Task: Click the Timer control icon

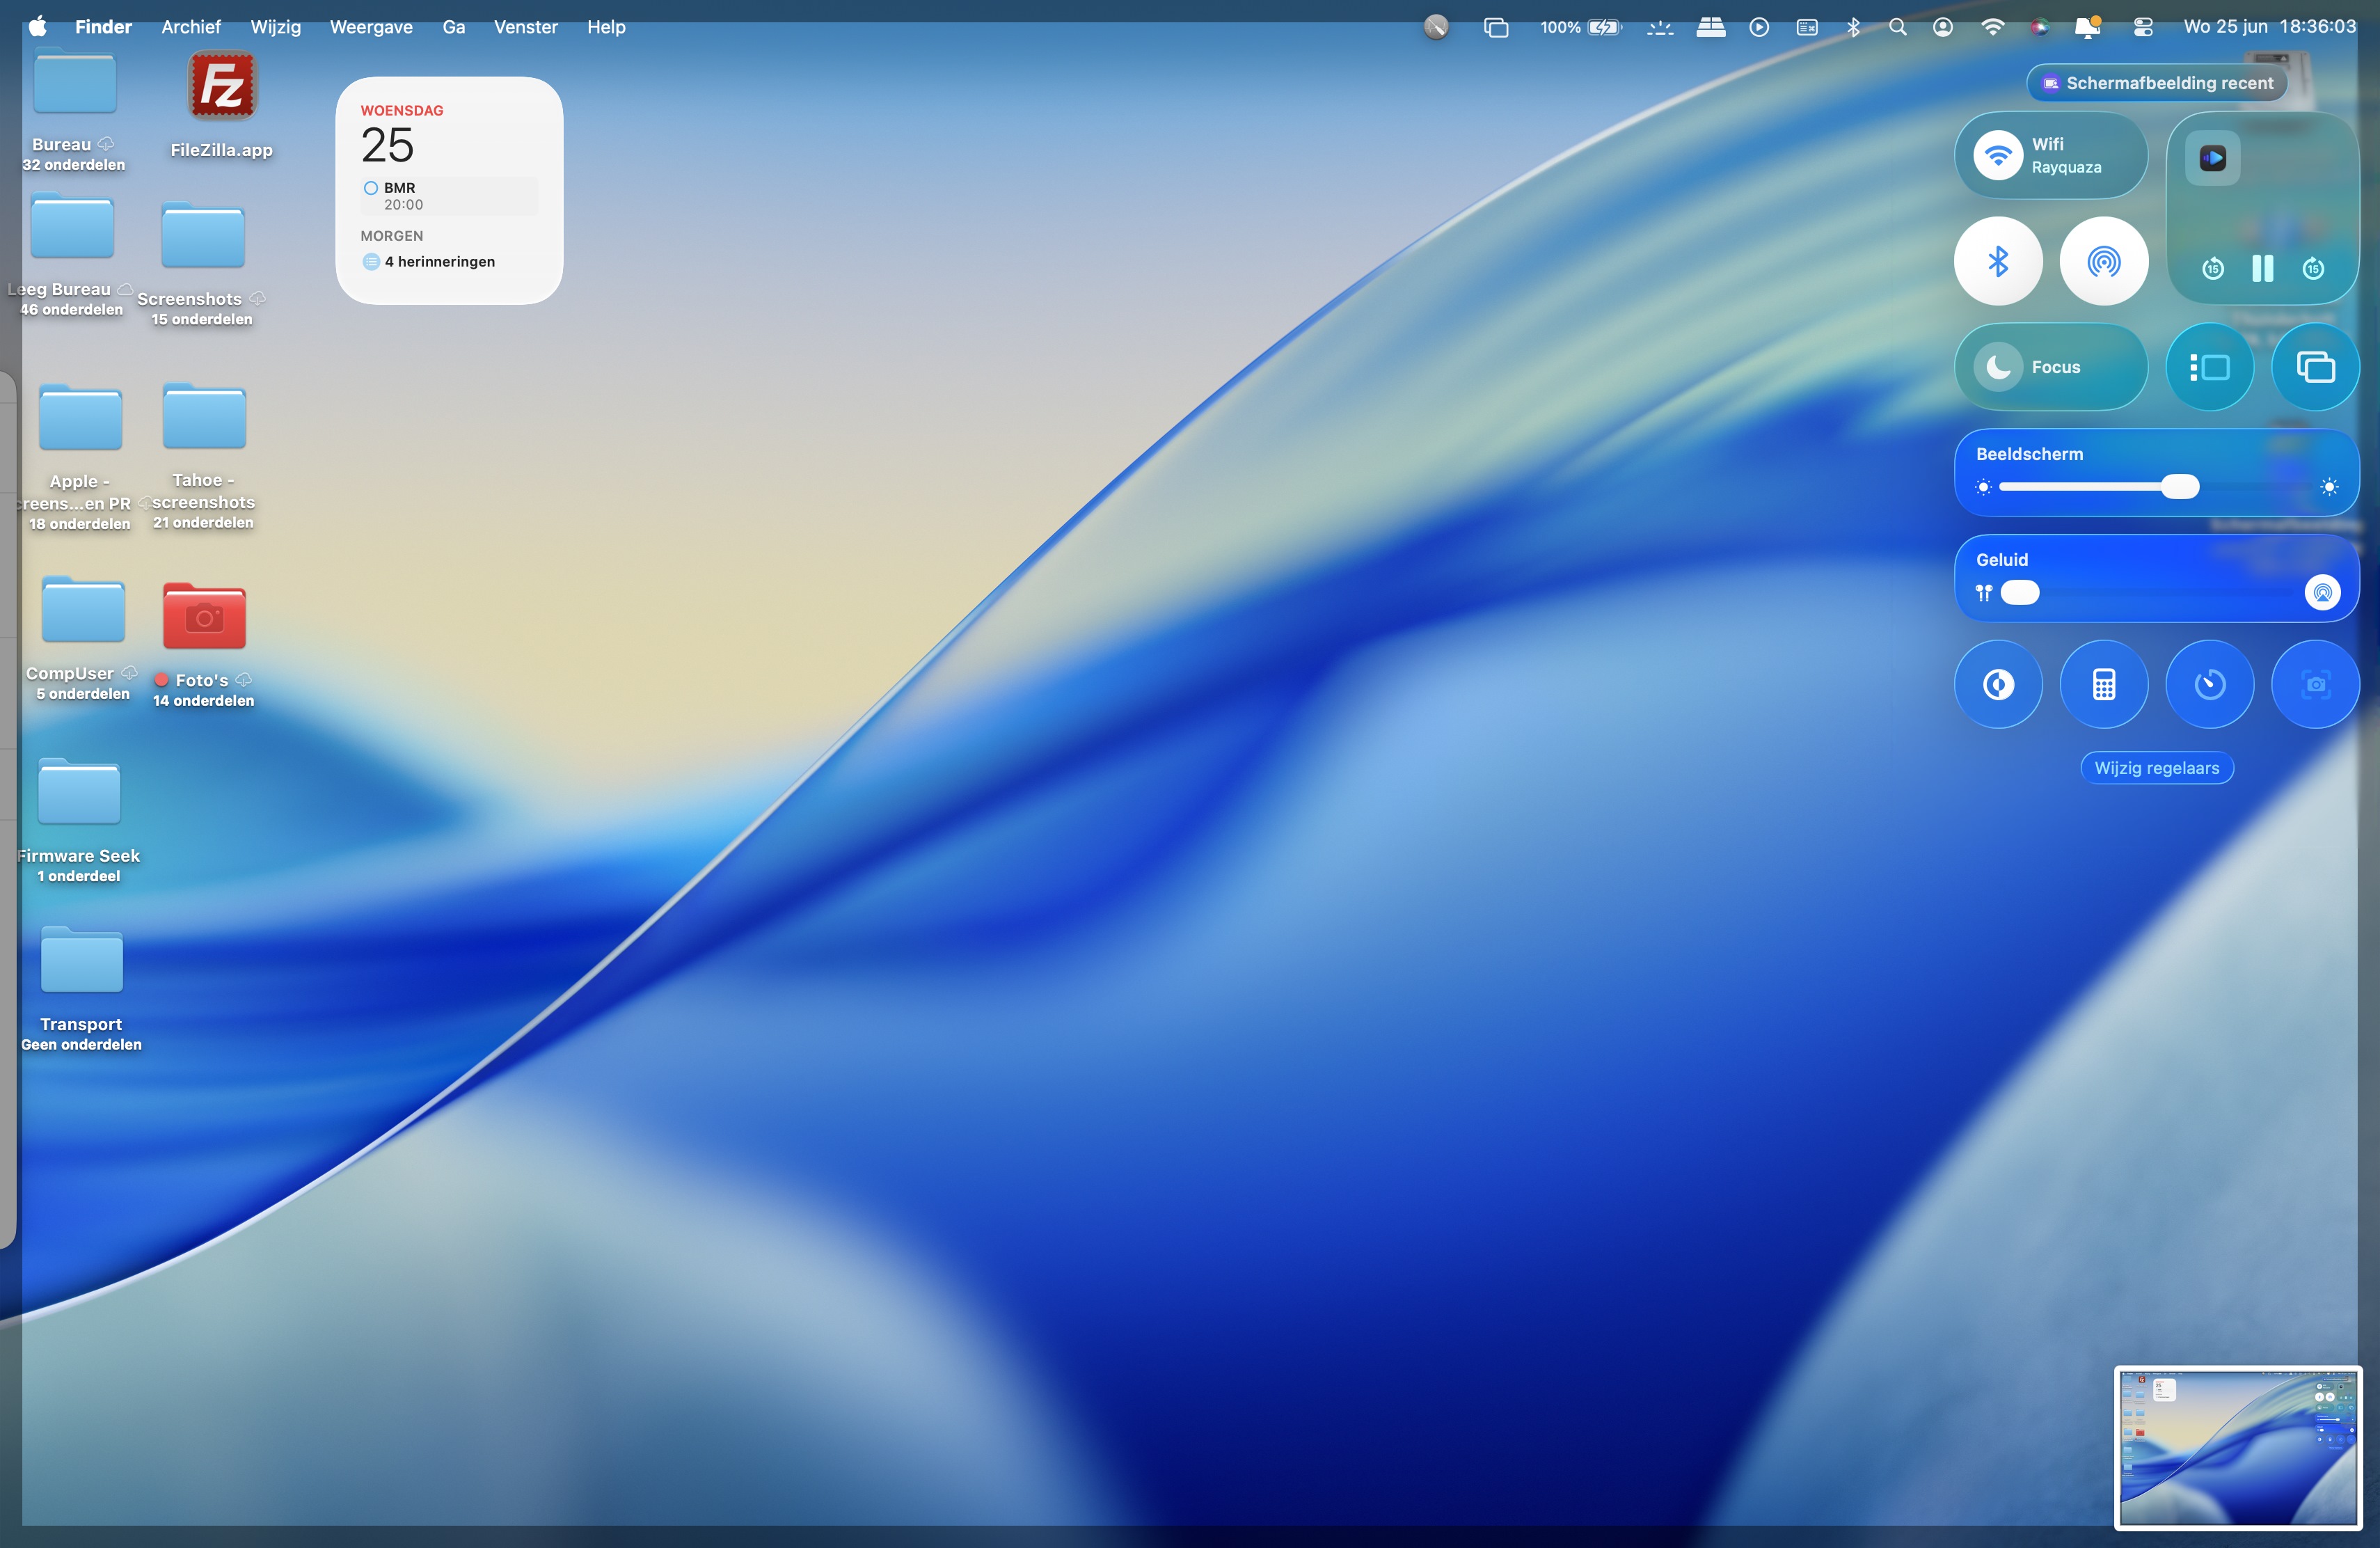Action: pos(2209,684)
